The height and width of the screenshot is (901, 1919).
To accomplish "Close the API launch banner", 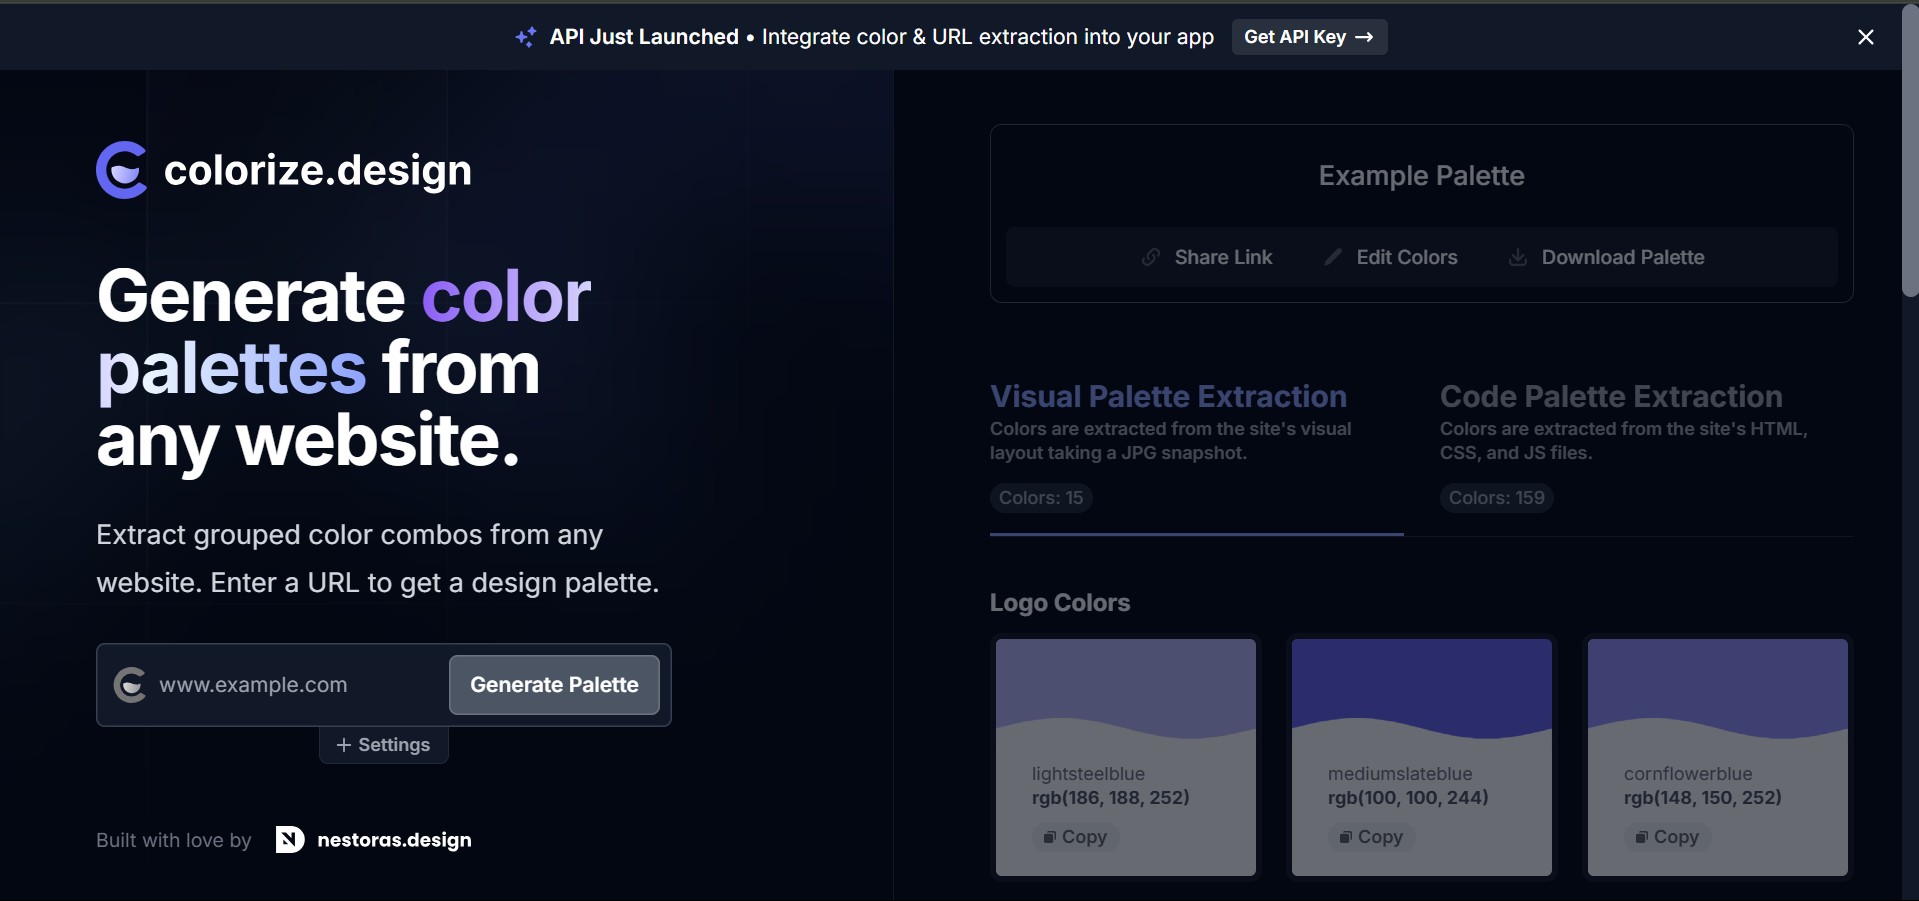I will (1866, 37).
